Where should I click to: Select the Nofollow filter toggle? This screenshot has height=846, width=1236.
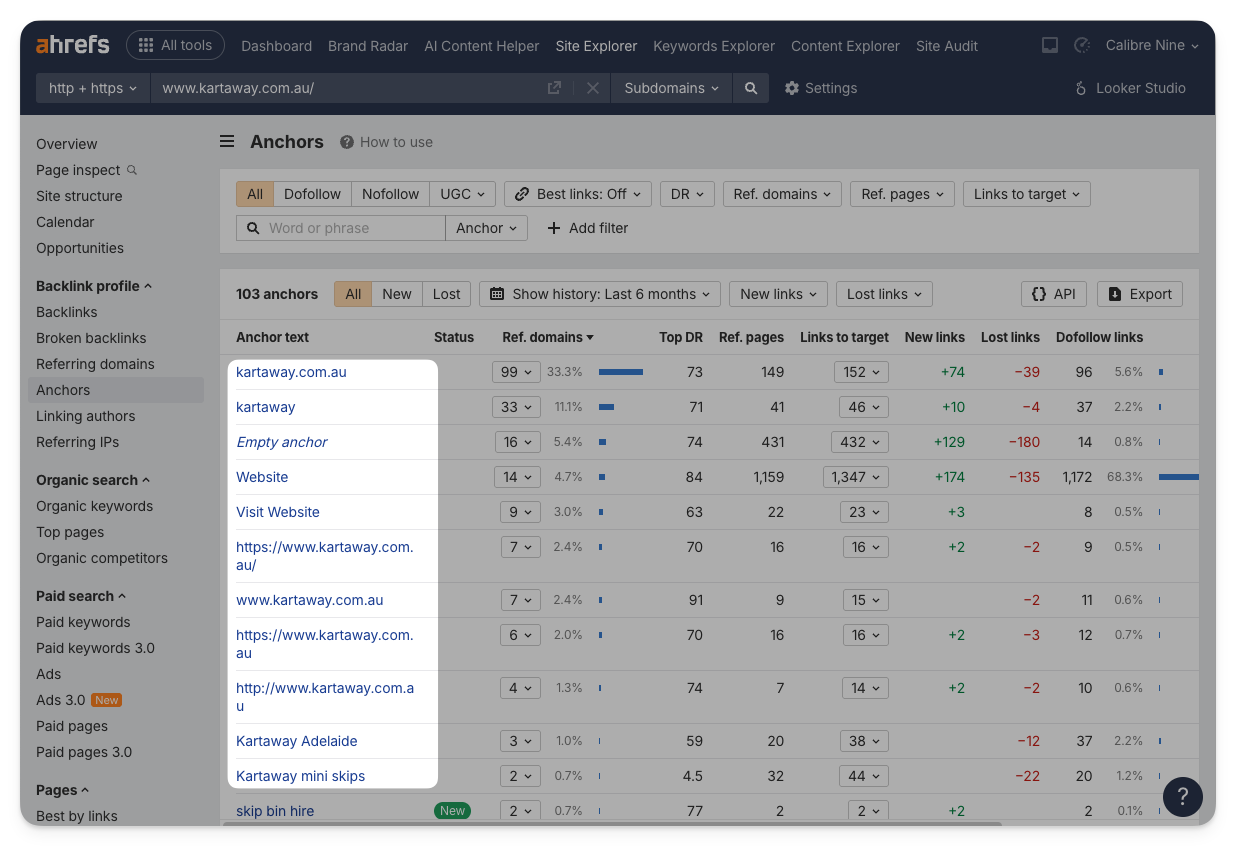tap(390, 194)
